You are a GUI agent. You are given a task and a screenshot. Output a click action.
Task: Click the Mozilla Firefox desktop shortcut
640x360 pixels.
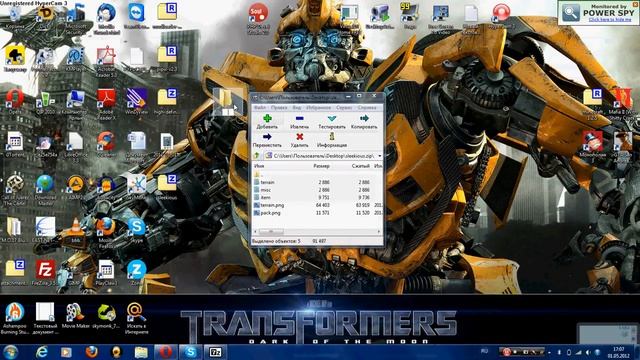pyautogui.click(x=106, y=232)
